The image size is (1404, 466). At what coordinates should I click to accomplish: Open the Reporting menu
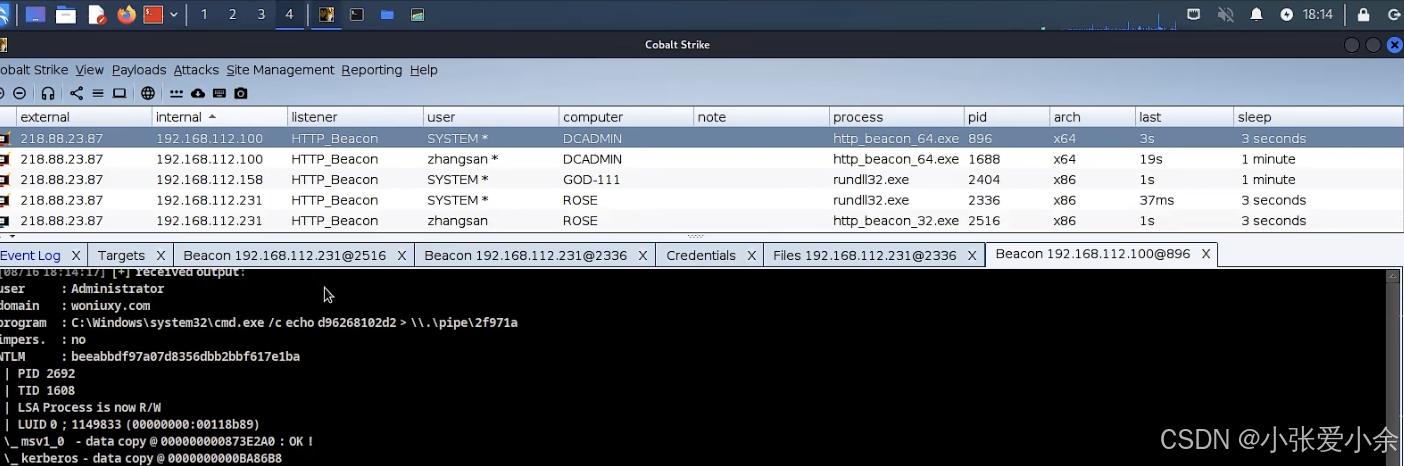coord(371,70)
